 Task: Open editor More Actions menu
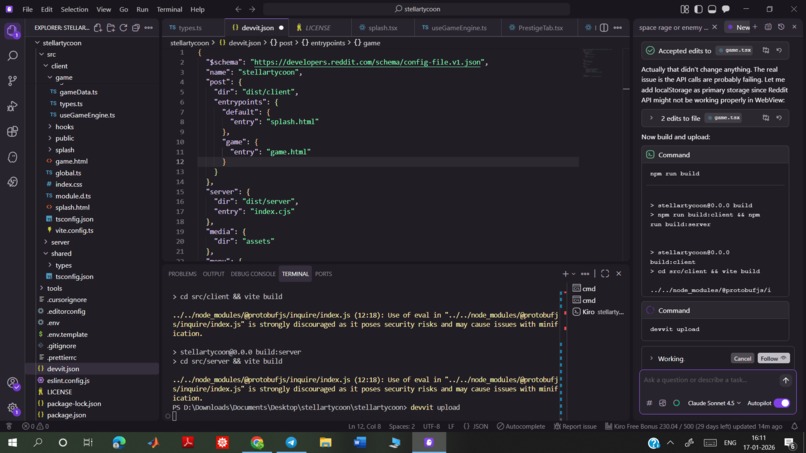617,28
